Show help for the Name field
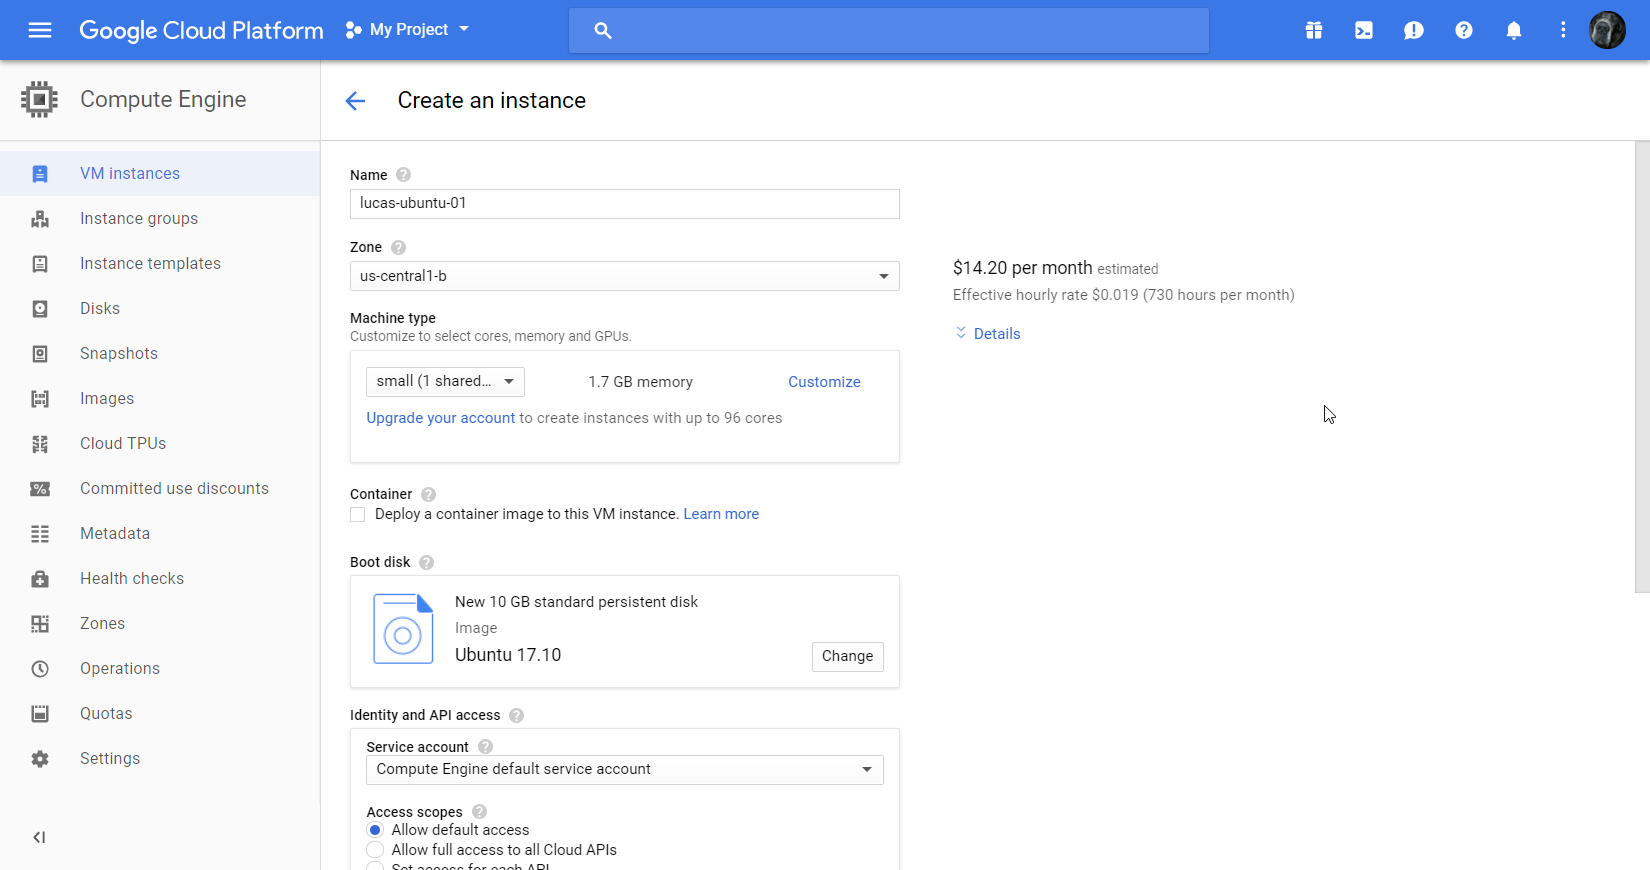 [403, 175]
